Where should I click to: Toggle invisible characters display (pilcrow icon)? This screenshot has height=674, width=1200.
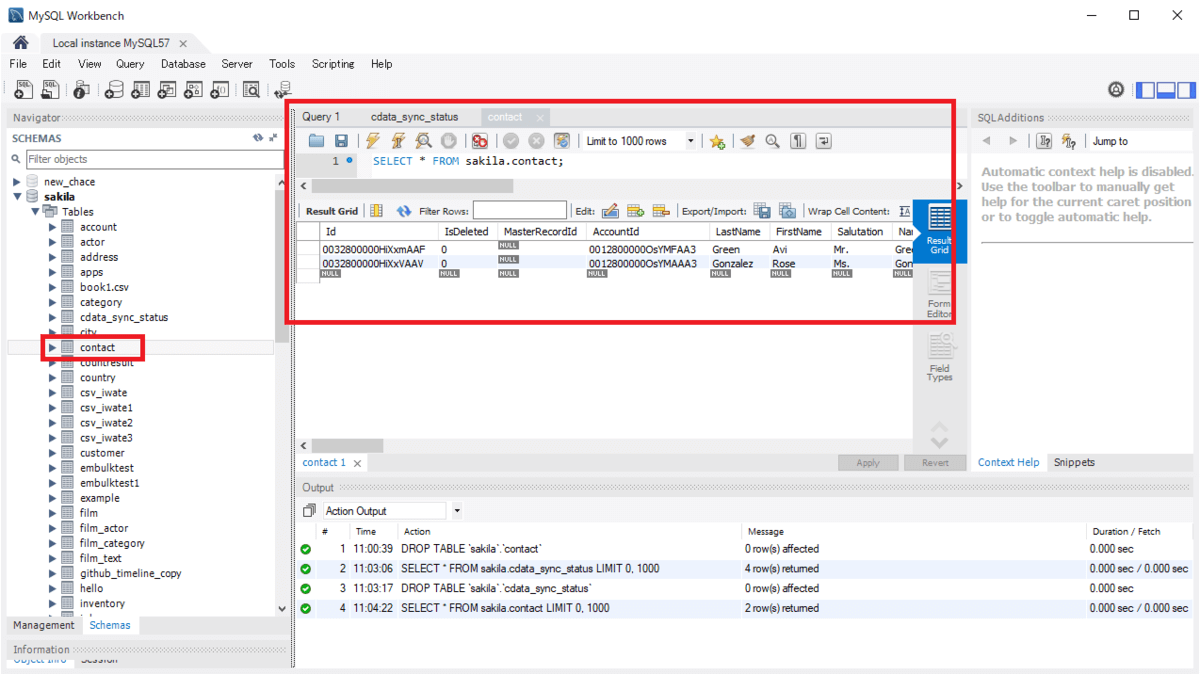tap(798, 142)
